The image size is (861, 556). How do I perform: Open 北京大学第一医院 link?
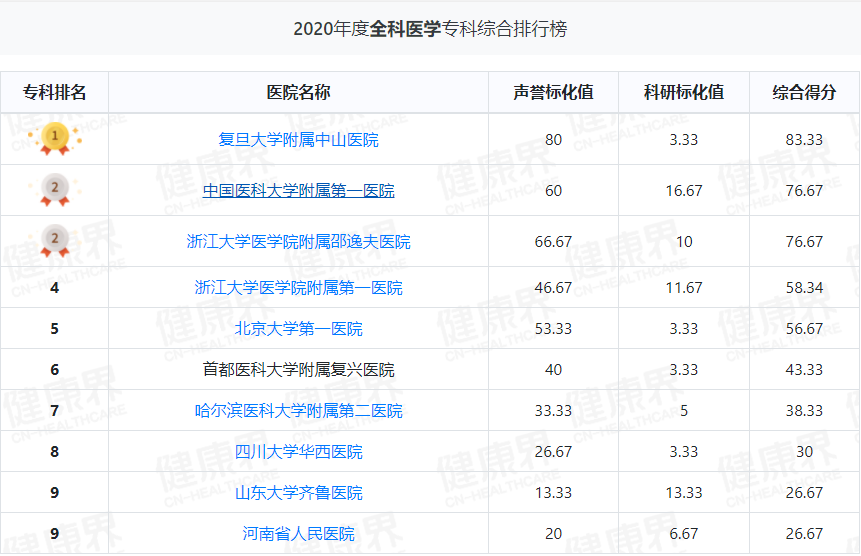298,329
